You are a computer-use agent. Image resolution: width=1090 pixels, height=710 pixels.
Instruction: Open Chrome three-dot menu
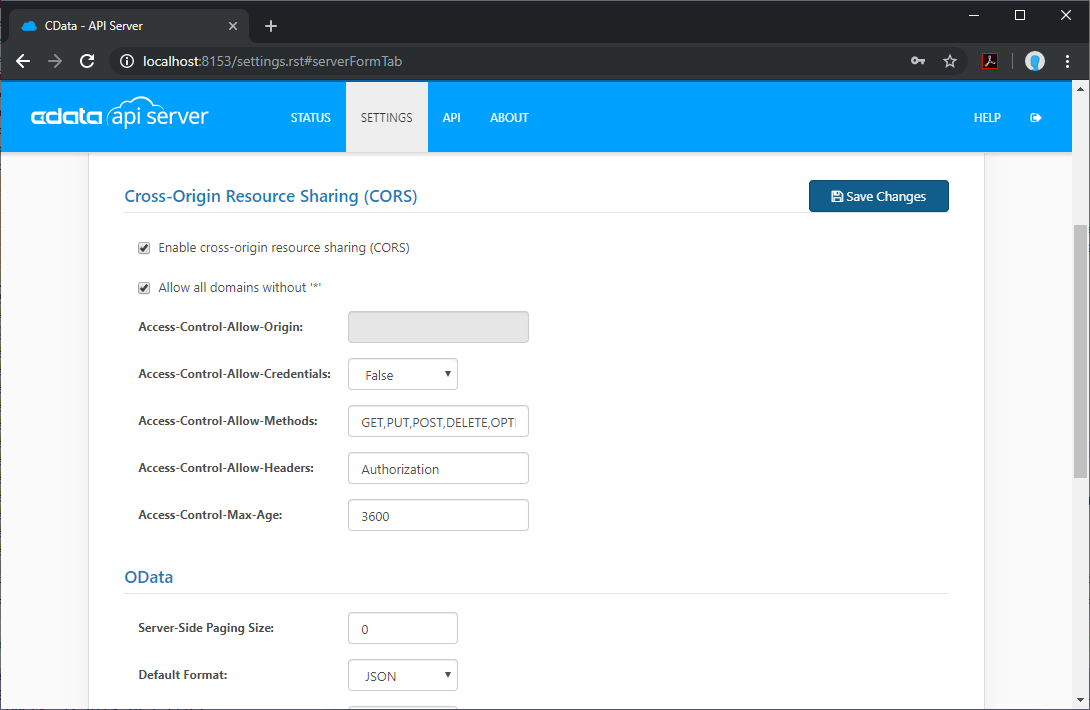pos(1068,61)
